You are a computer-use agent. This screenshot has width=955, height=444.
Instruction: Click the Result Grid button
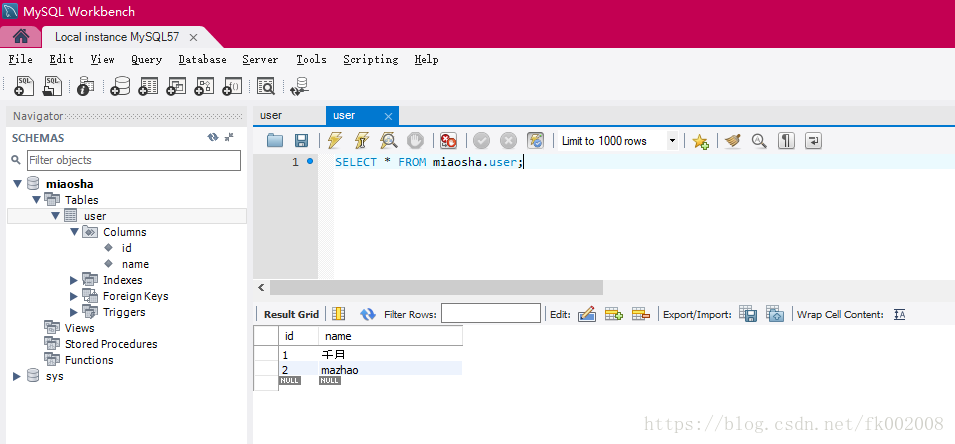tap(291, 314)
